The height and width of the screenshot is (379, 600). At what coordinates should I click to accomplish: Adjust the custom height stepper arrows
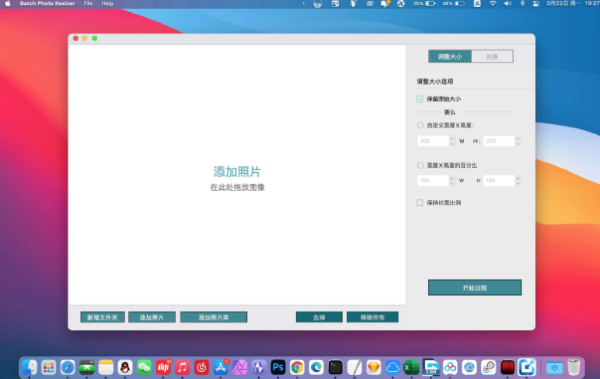(x=518, y=141)
